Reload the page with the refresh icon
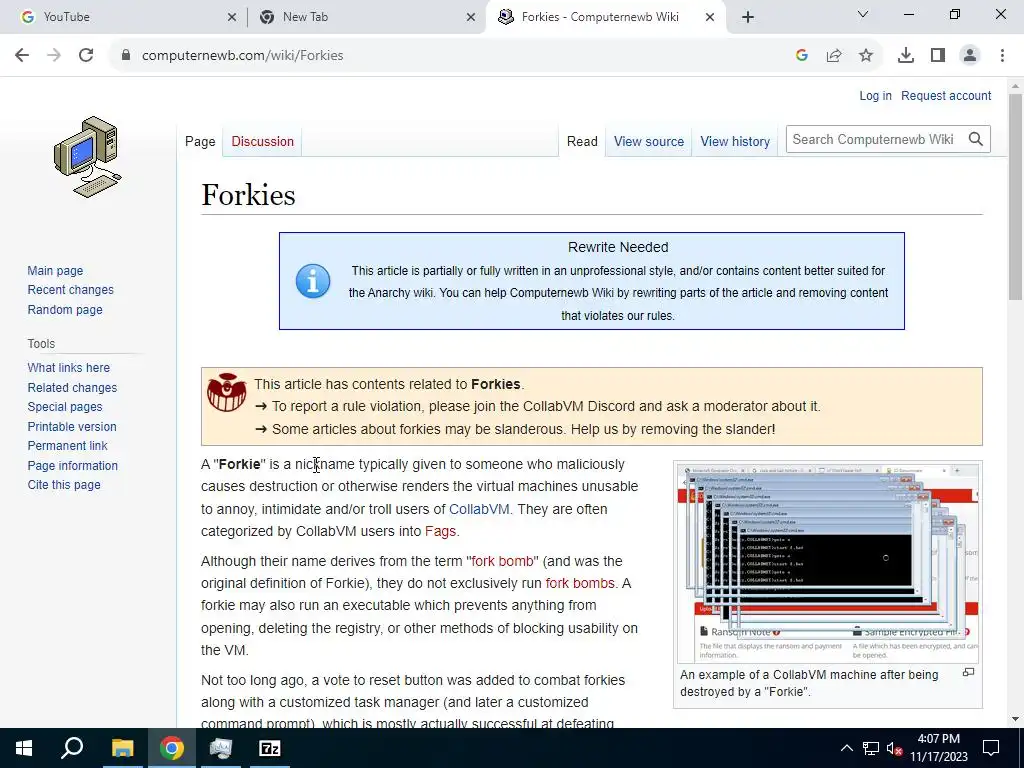This screenshot has width=1024, height=768. click(x=86, y=56)
